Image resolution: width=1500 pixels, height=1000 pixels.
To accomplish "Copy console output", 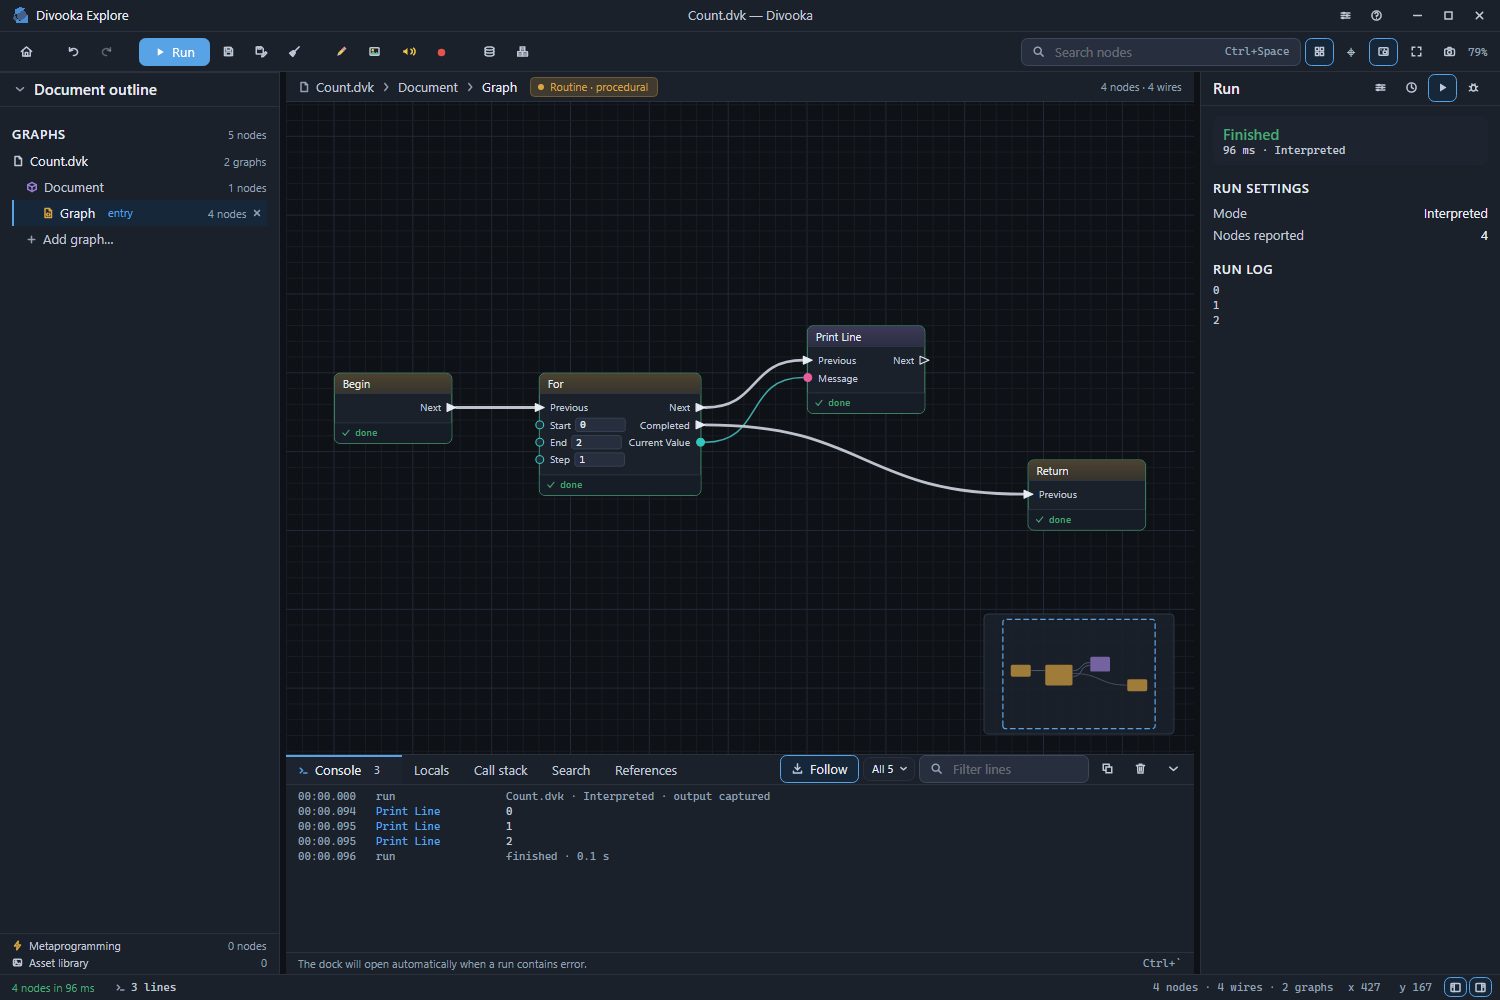I will (1107, 769).
